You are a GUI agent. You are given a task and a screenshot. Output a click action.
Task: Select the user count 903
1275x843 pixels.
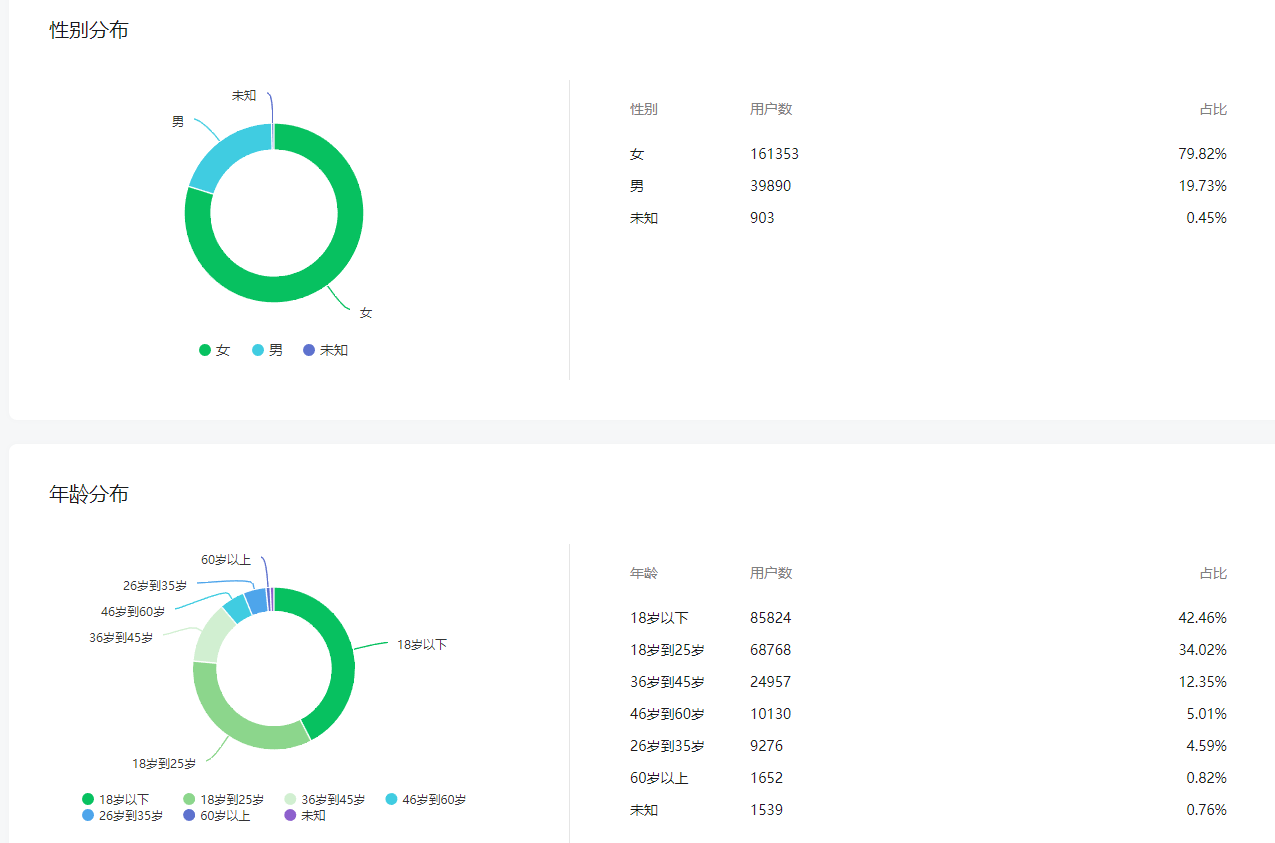tap(762, 218)
